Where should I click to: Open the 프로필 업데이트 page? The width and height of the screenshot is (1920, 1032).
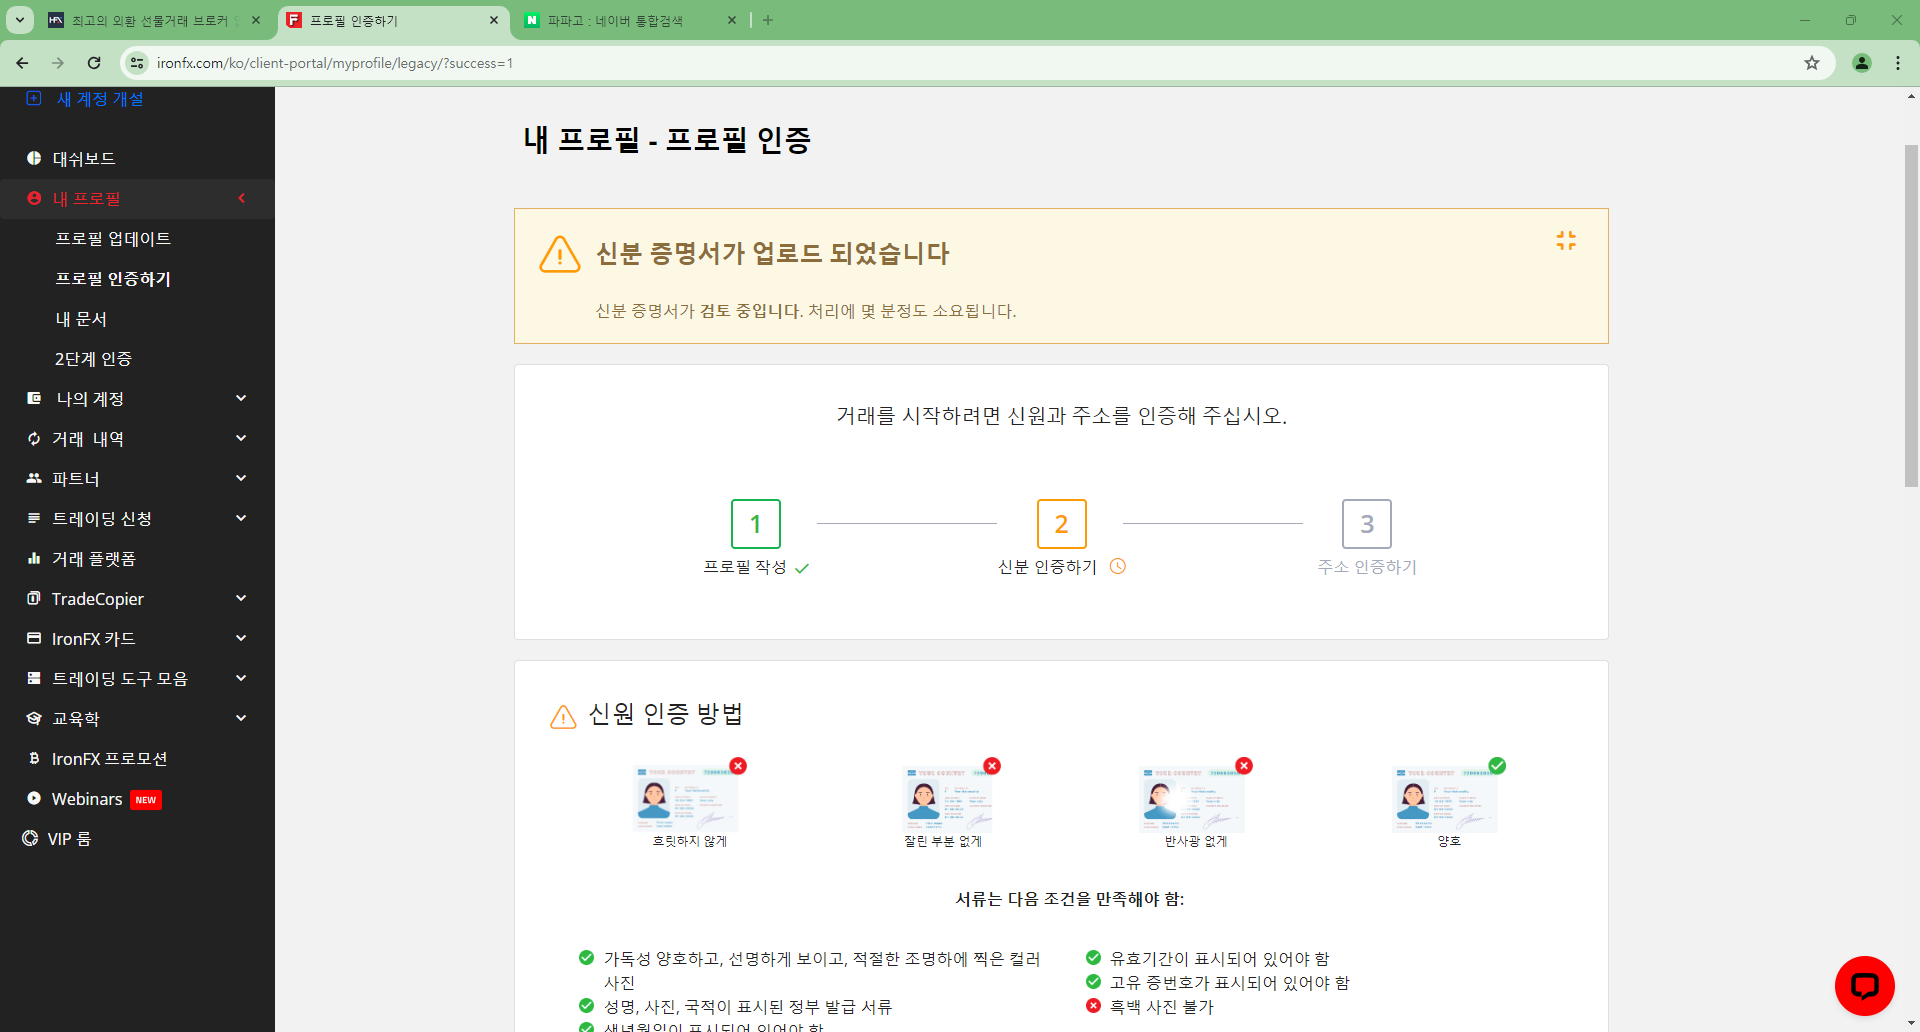pos(113,238)
